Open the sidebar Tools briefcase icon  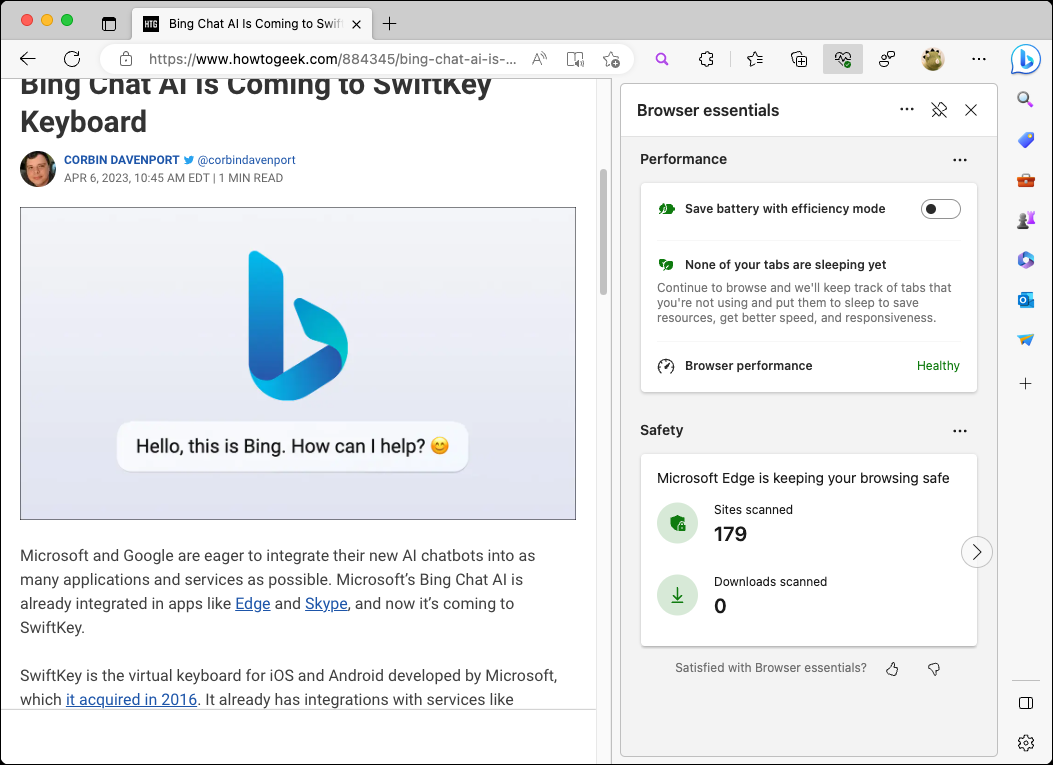(x=1025, y=180)
